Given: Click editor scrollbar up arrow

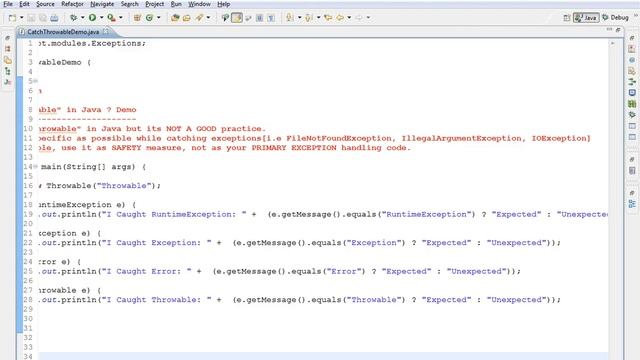Looking at the screenshot, I should [x=613, y=43].
